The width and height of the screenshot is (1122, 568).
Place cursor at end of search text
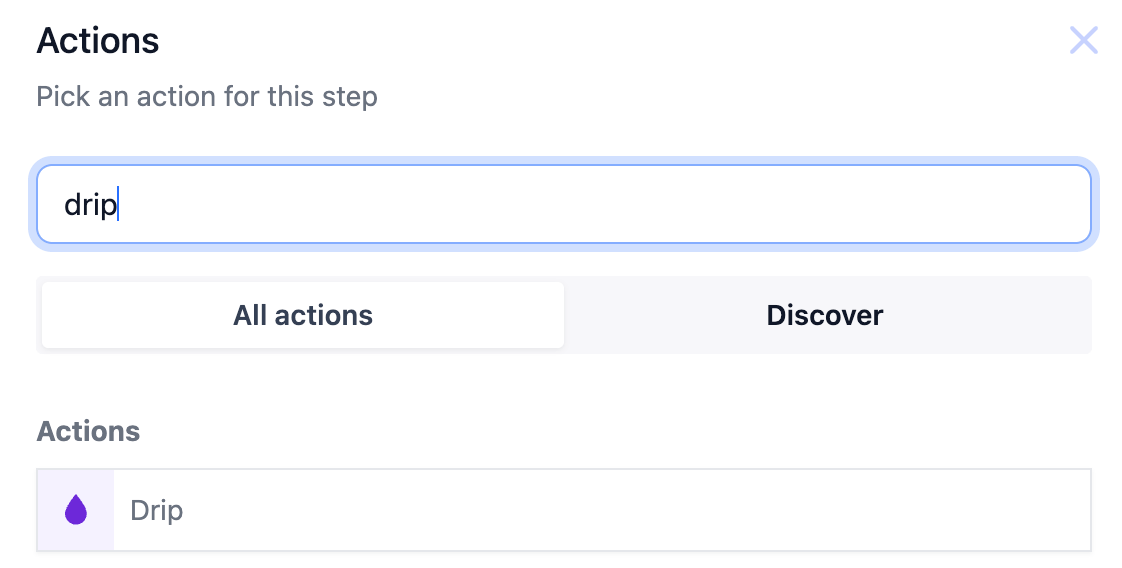pos(118,205)
